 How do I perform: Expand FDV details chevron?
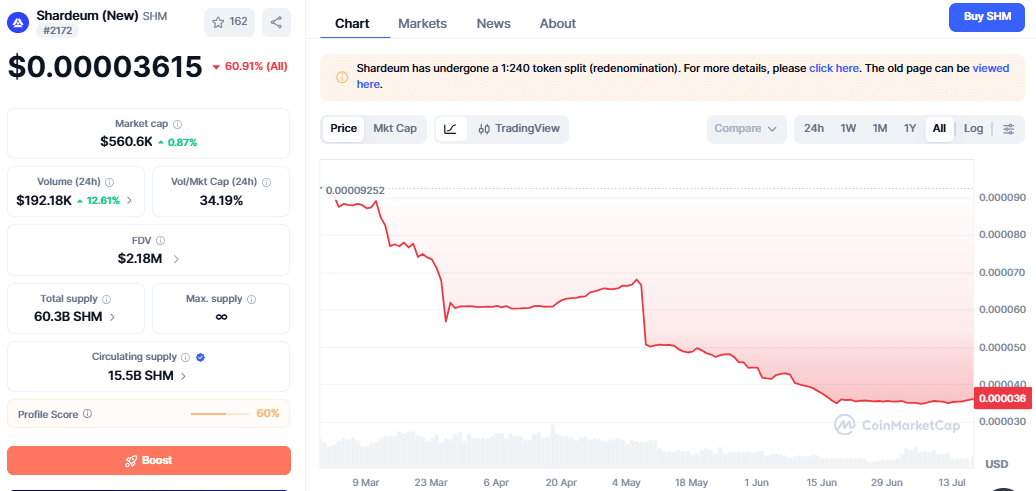pos(176,259)
